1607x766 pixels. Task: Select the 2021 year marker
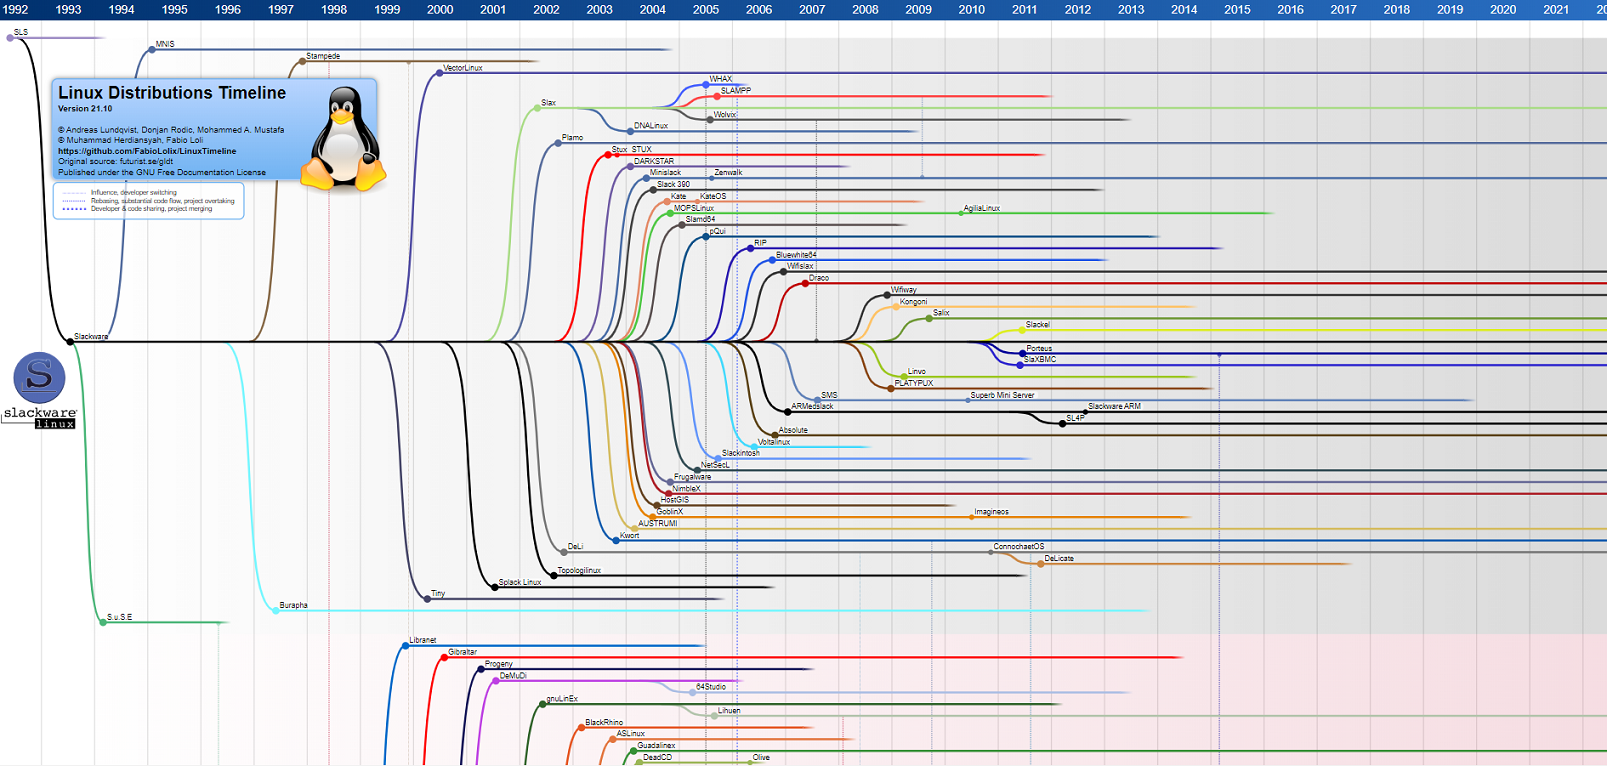point(1556,9)
